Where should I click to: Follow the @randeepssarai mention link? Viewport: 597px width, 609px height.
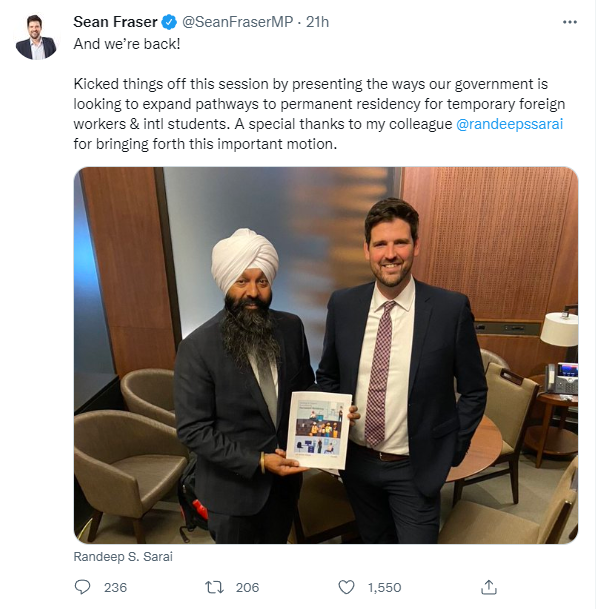pos(509,124)
